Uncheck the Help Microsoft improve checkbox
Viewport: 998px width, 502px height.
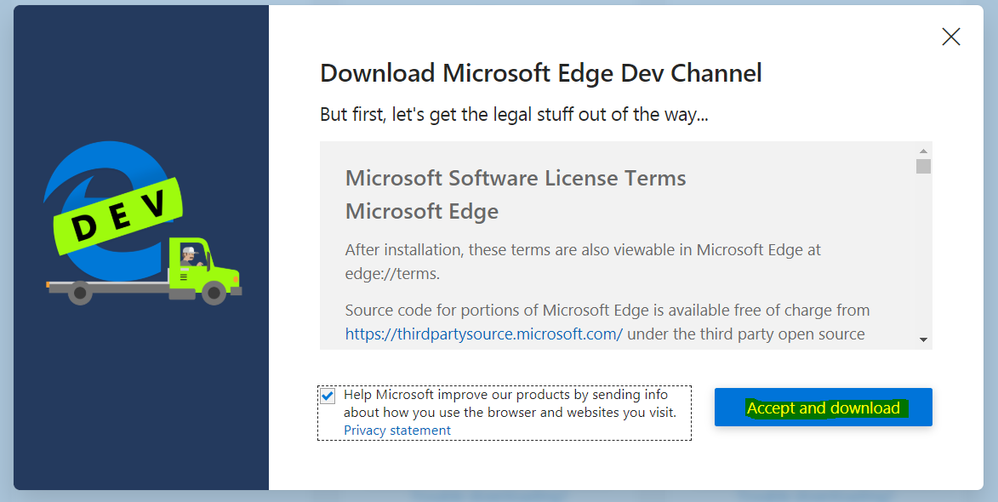click(328, 396)
